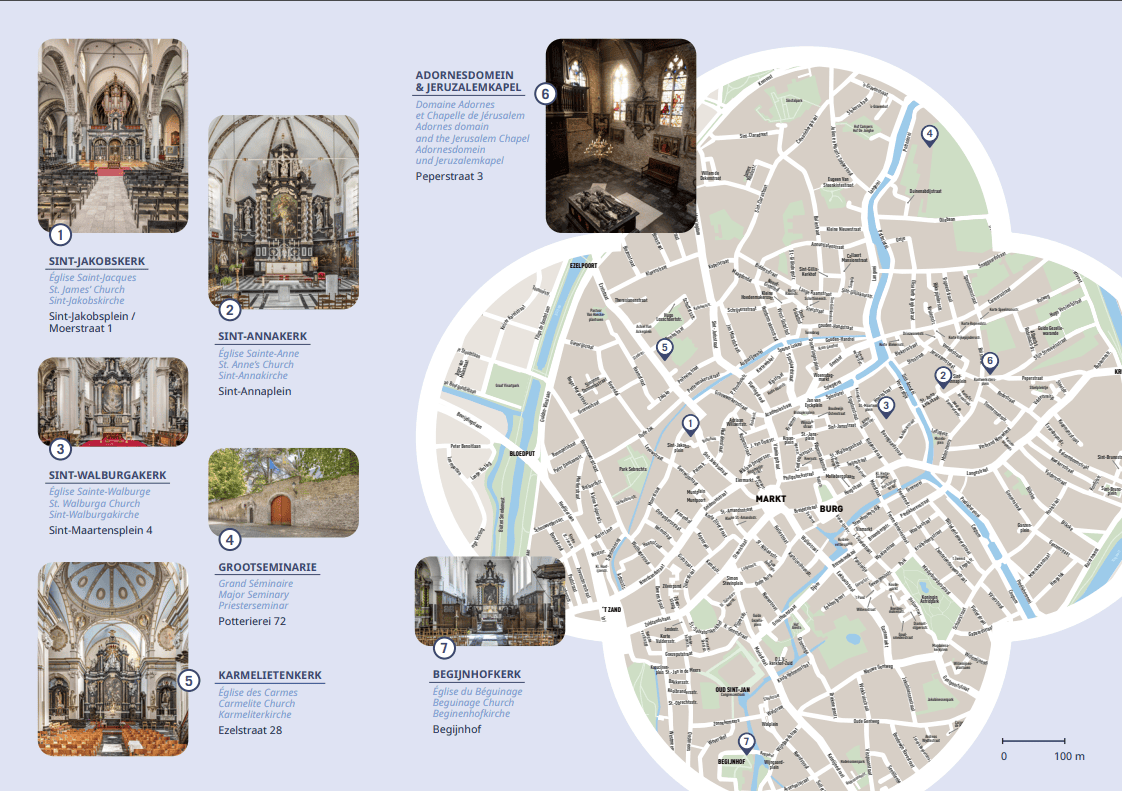The image size is (1122, 791).
Task: Click 'Priesterseminar' translation
Action: pyautogui.click(x=253, y=606)
